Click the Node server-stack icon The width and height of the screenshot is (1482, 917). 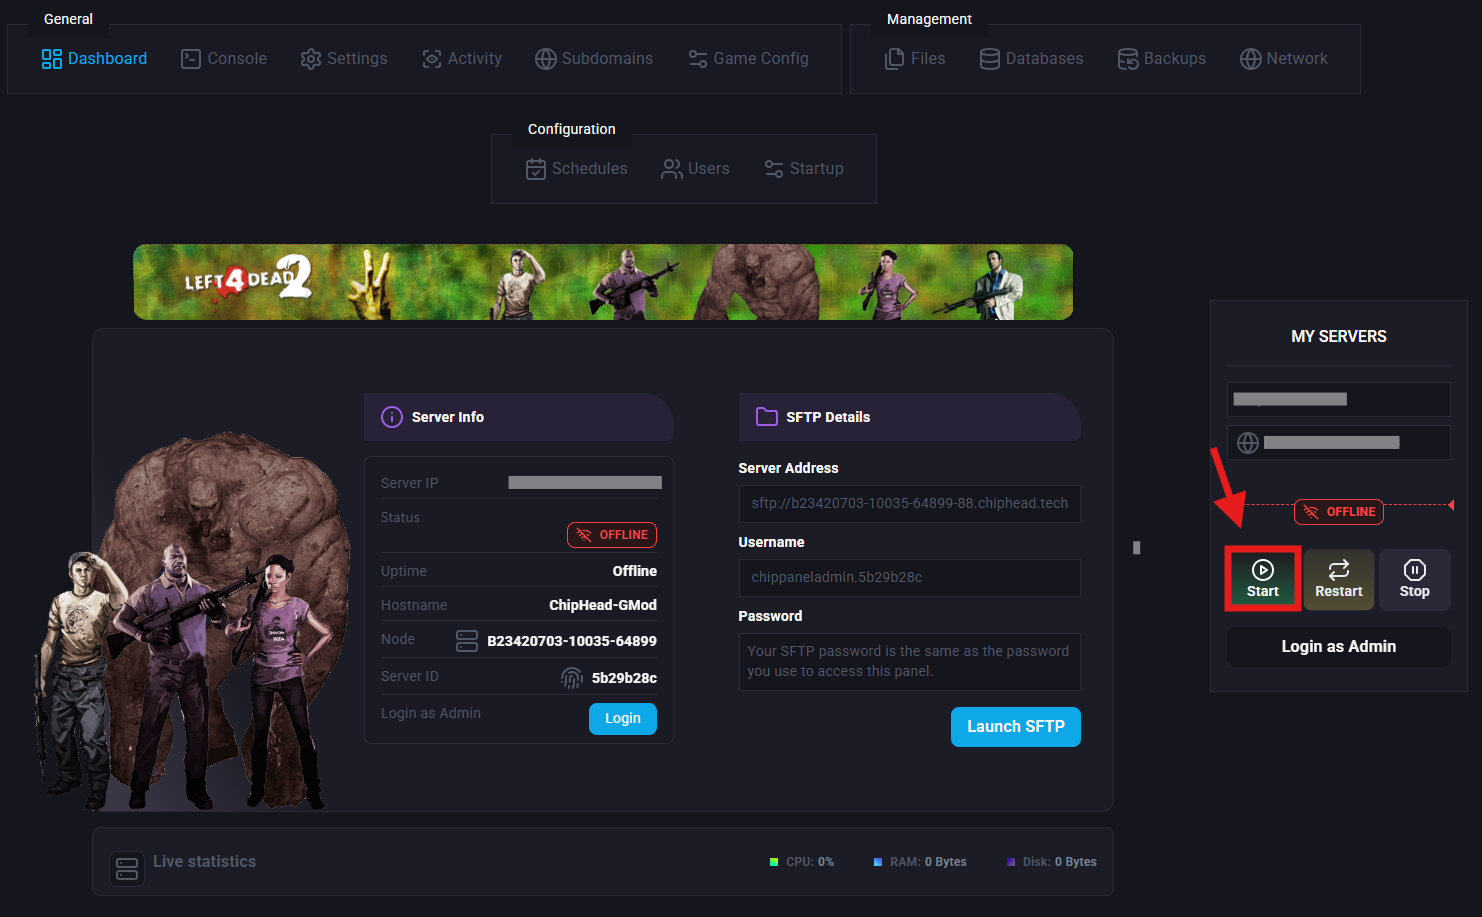(x=467, y=641)
